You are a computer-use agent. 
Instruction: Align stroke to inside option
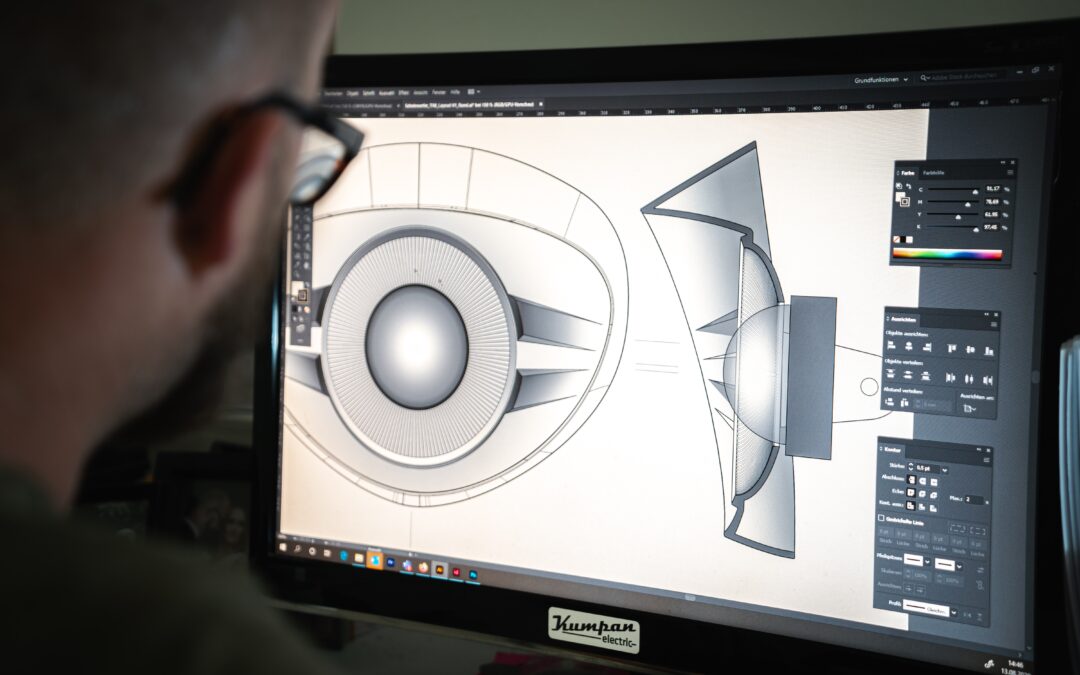coord(922,507)
